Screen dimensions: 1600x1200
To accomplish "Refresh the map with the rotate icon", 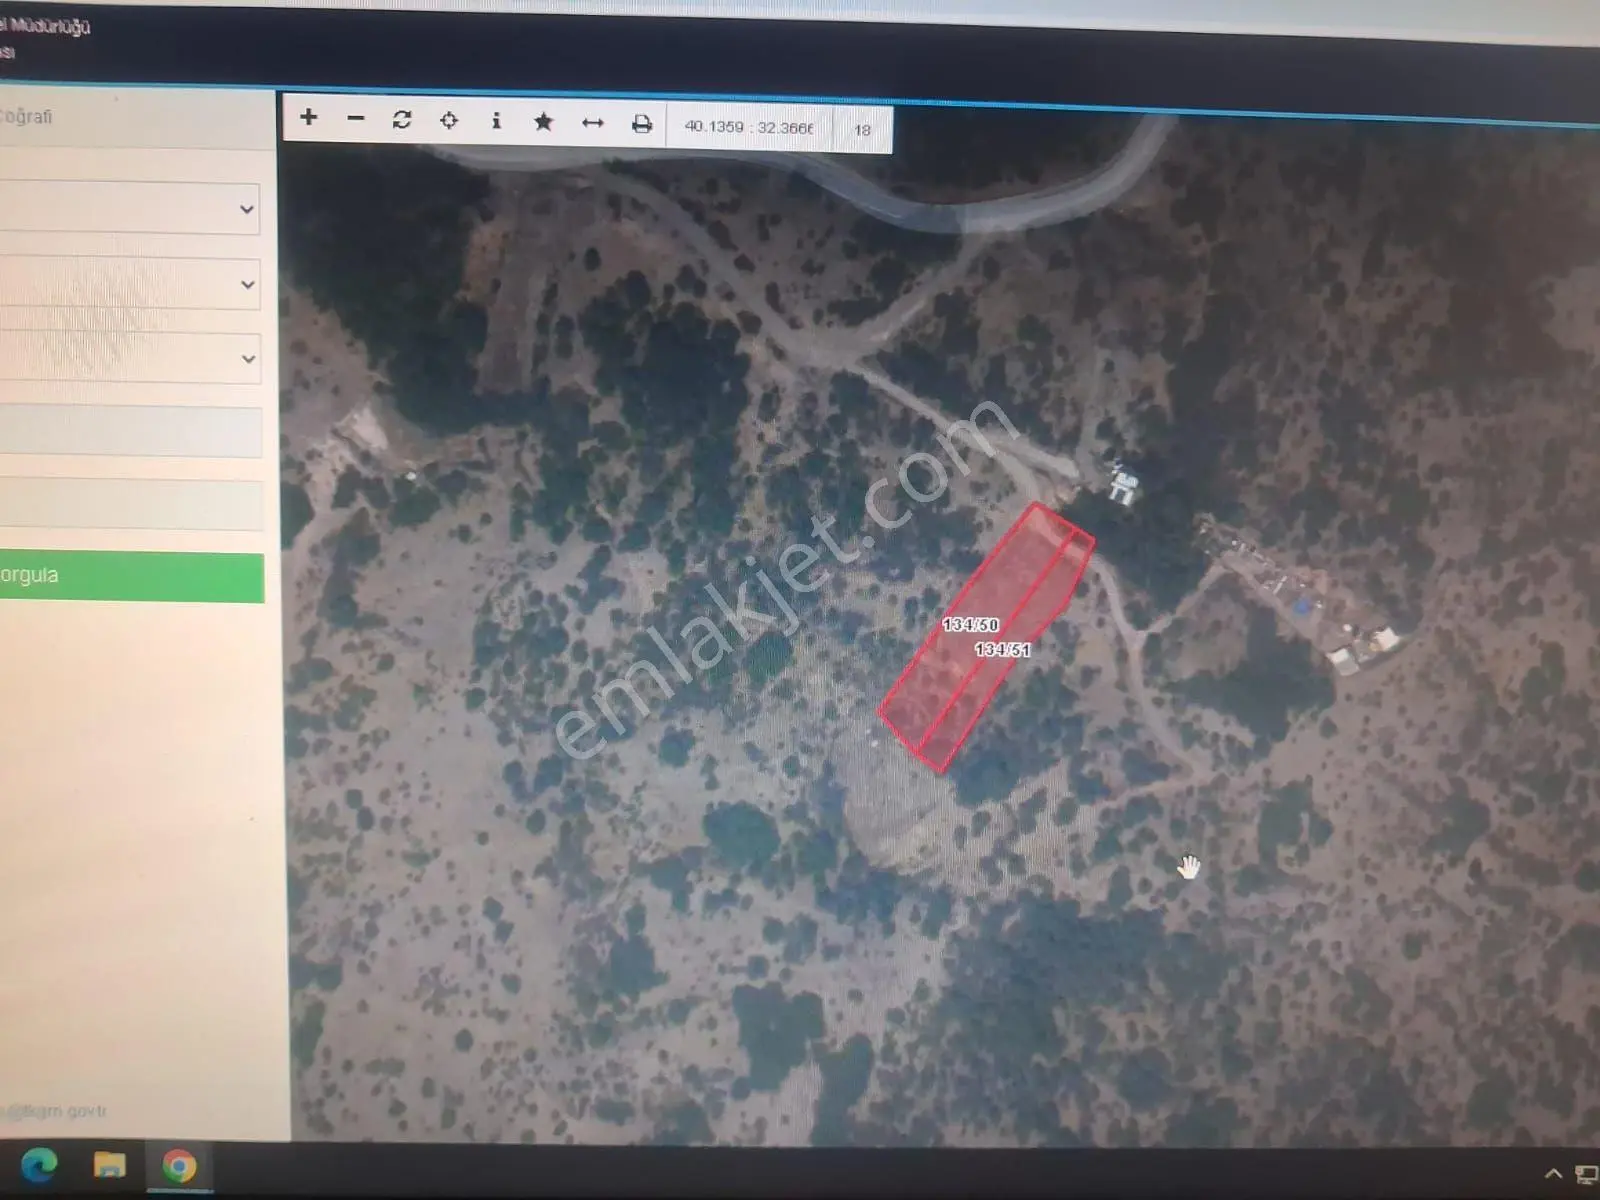I will click(402, 119).
